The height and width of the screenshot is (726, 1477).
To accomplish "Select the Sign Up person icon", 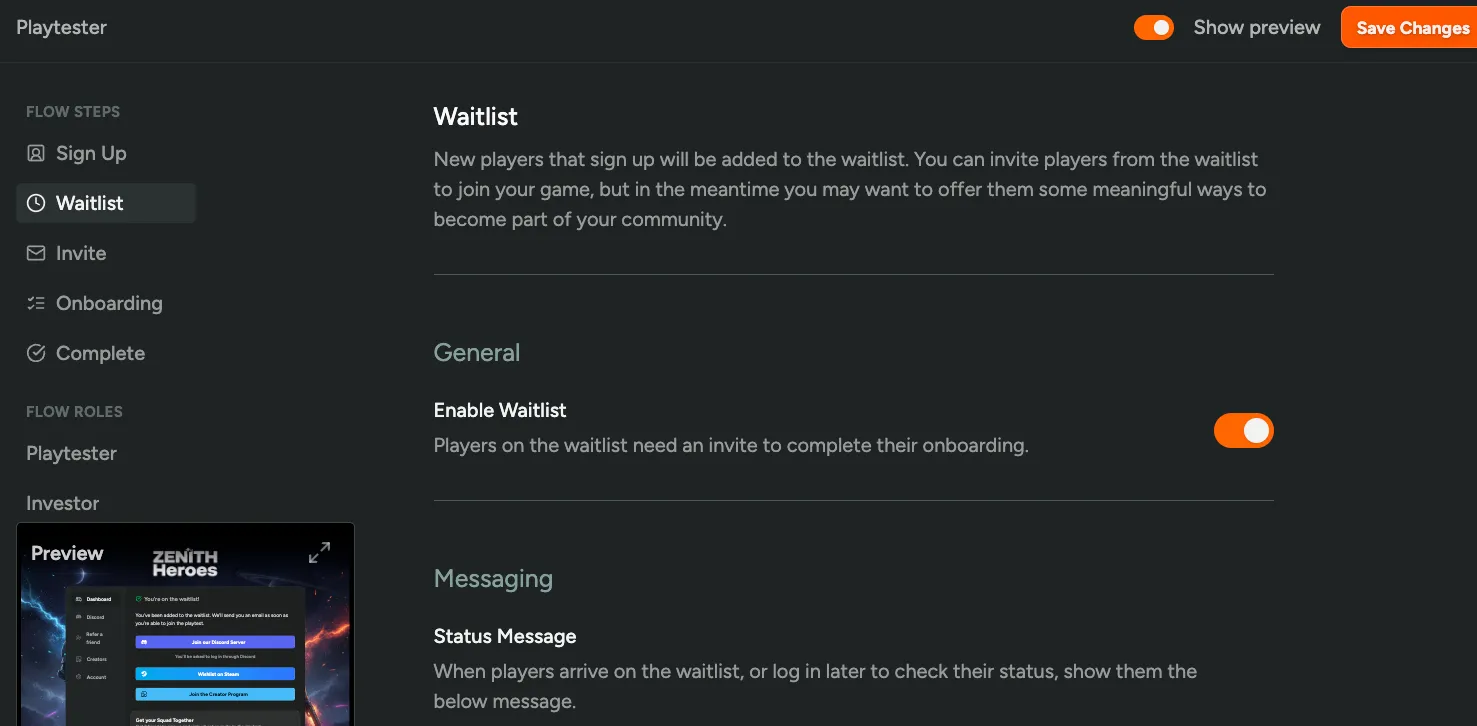I will 36,153.
